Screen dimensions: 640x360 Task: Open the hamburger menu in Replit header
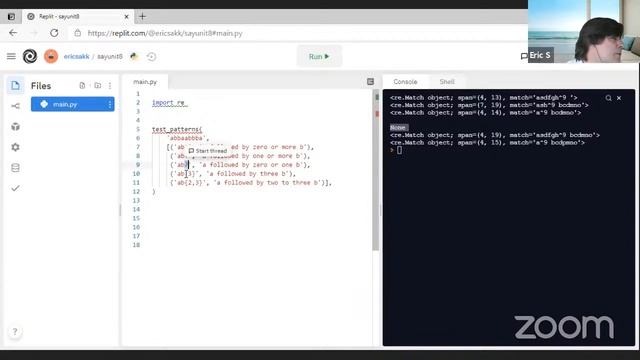(11, 56)
